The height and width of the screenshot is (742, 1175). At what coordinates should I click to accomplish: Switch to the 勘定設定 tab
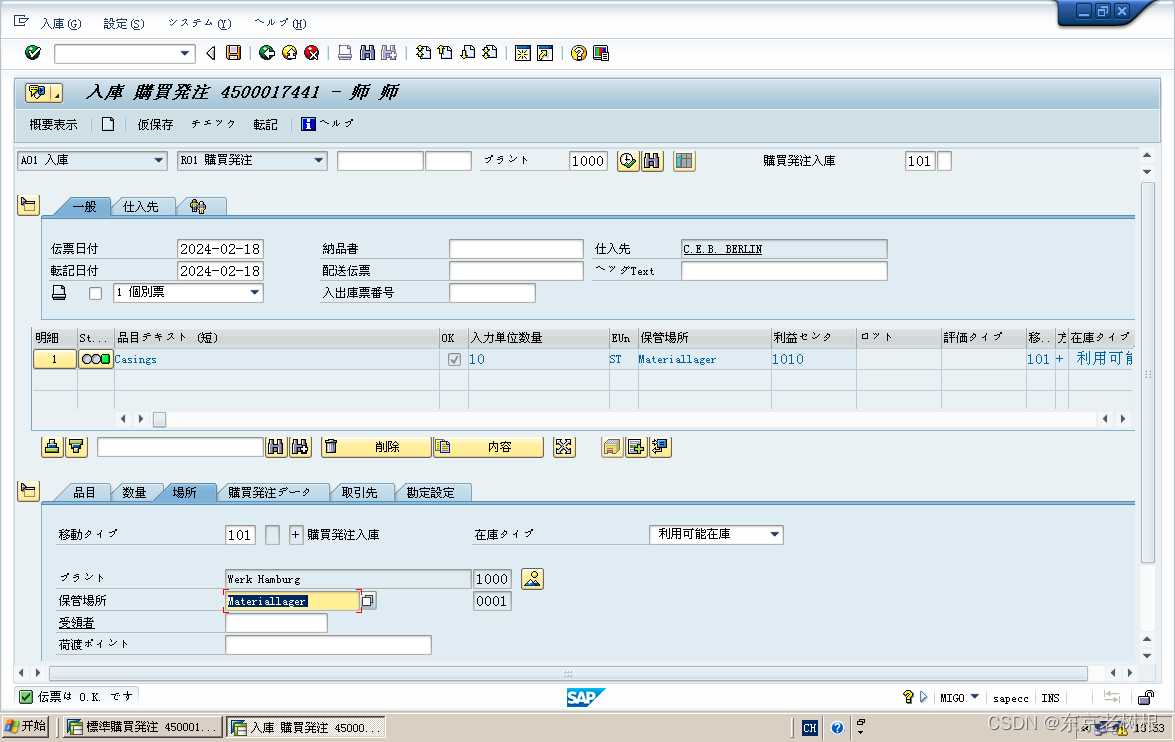[430, 492]
